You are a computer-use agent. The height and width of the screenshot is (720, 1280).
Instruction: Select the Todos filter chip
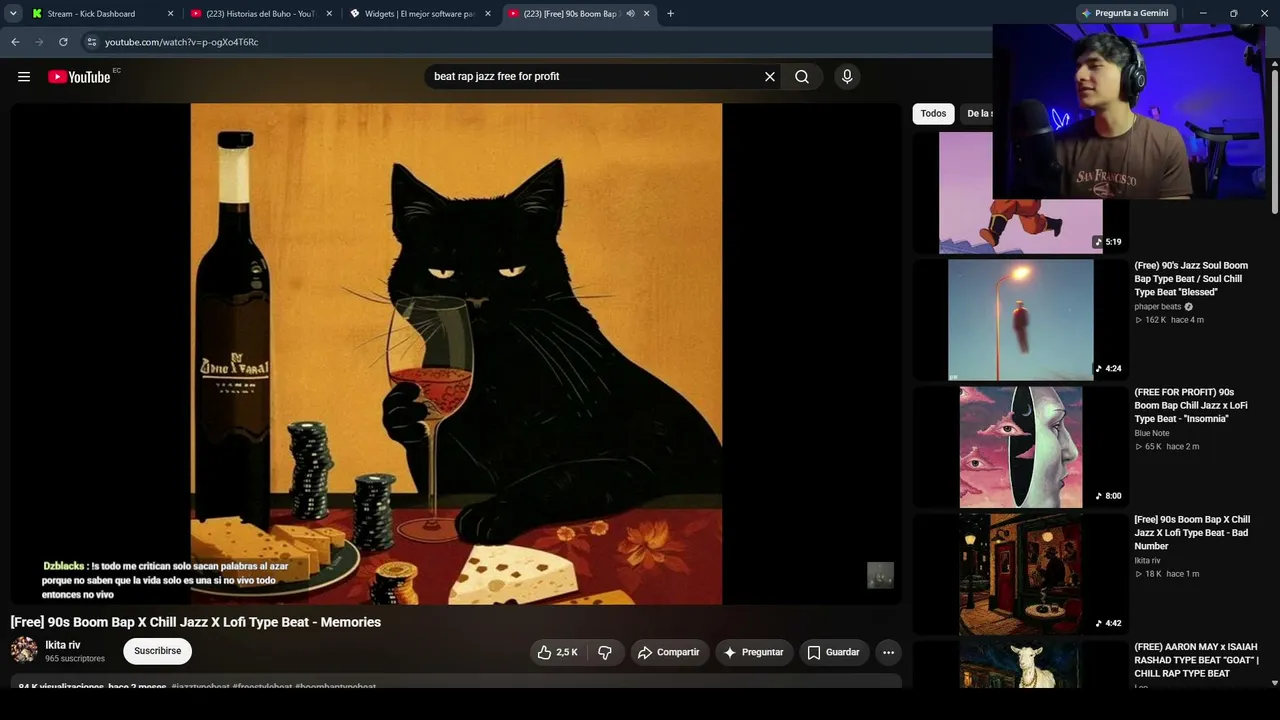coord(933,114)
